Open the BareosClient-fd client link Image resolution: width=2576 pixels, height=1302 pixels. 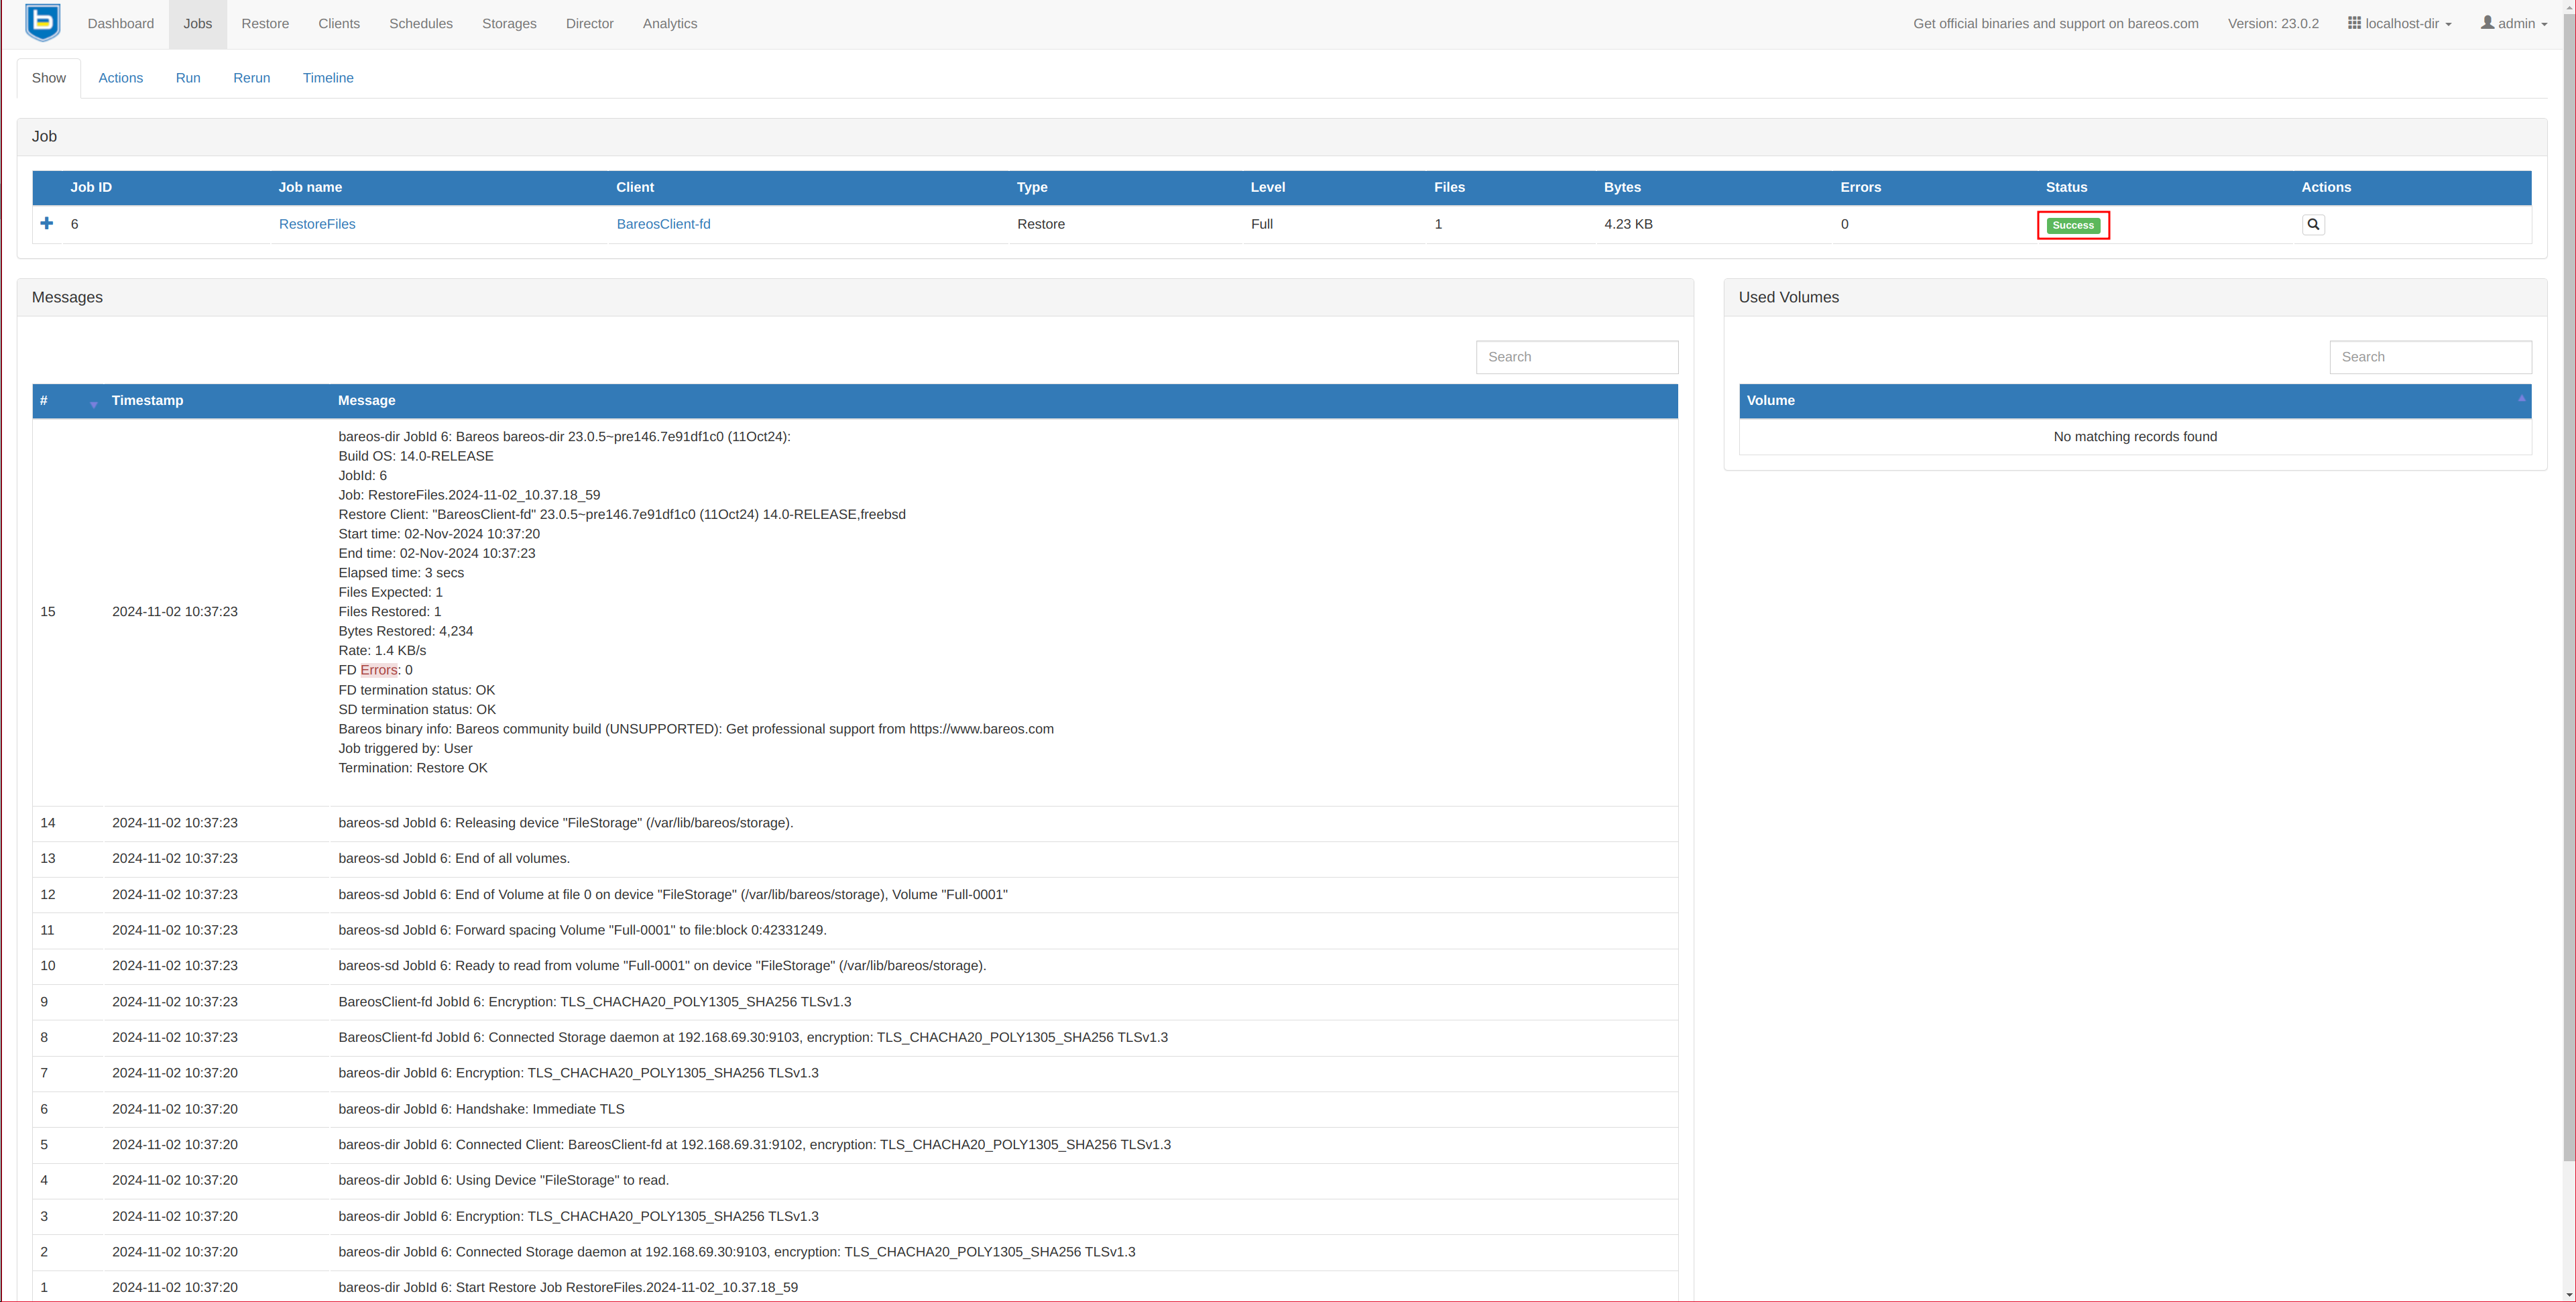pos(663,224)
